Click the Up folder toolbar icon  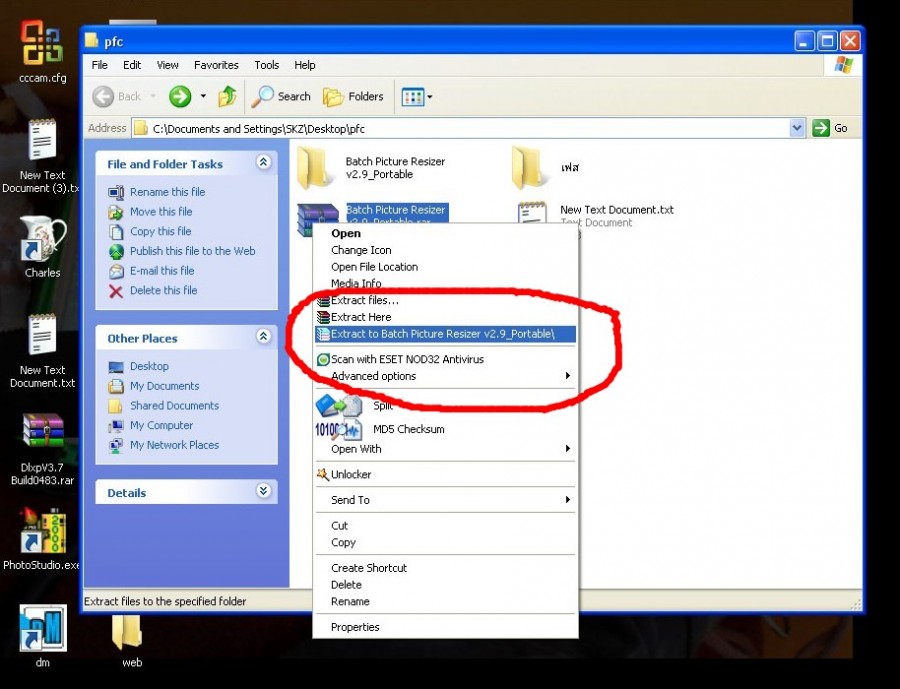click(227, 96)
